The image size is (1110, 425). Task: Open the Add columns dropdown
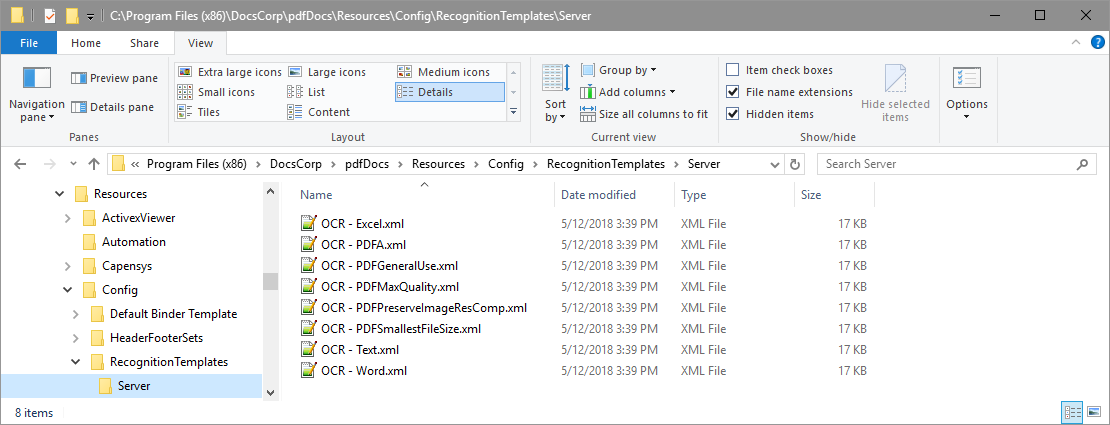628,92
